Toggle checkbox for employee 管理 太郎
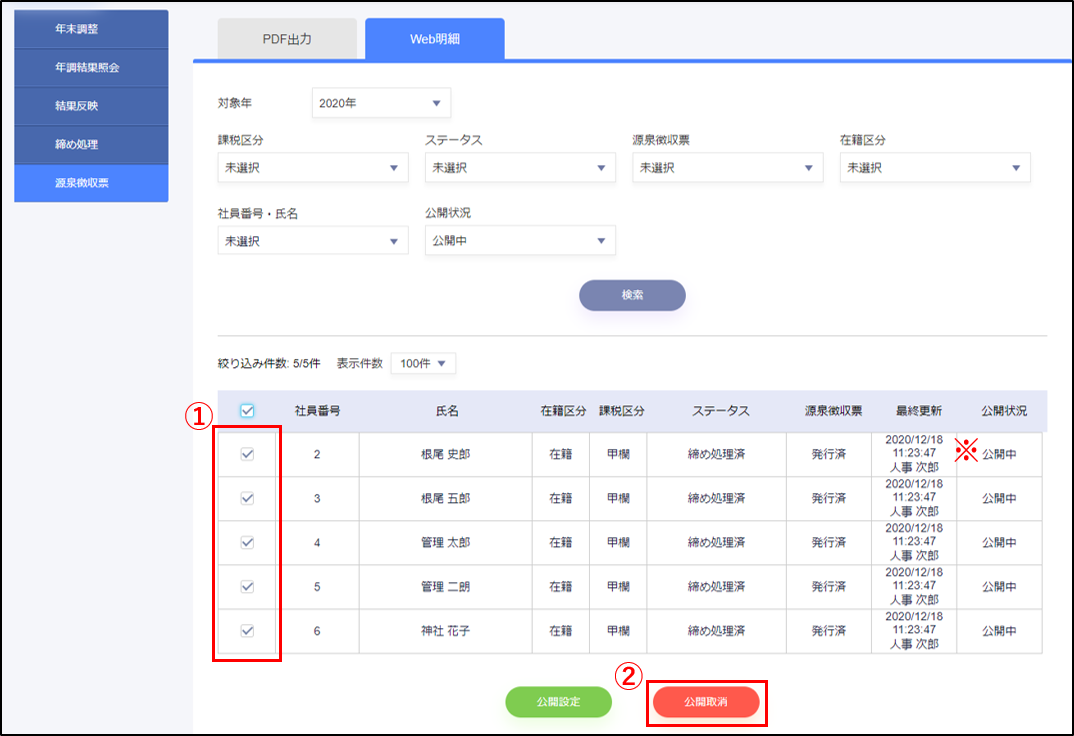 coord(247,543)
